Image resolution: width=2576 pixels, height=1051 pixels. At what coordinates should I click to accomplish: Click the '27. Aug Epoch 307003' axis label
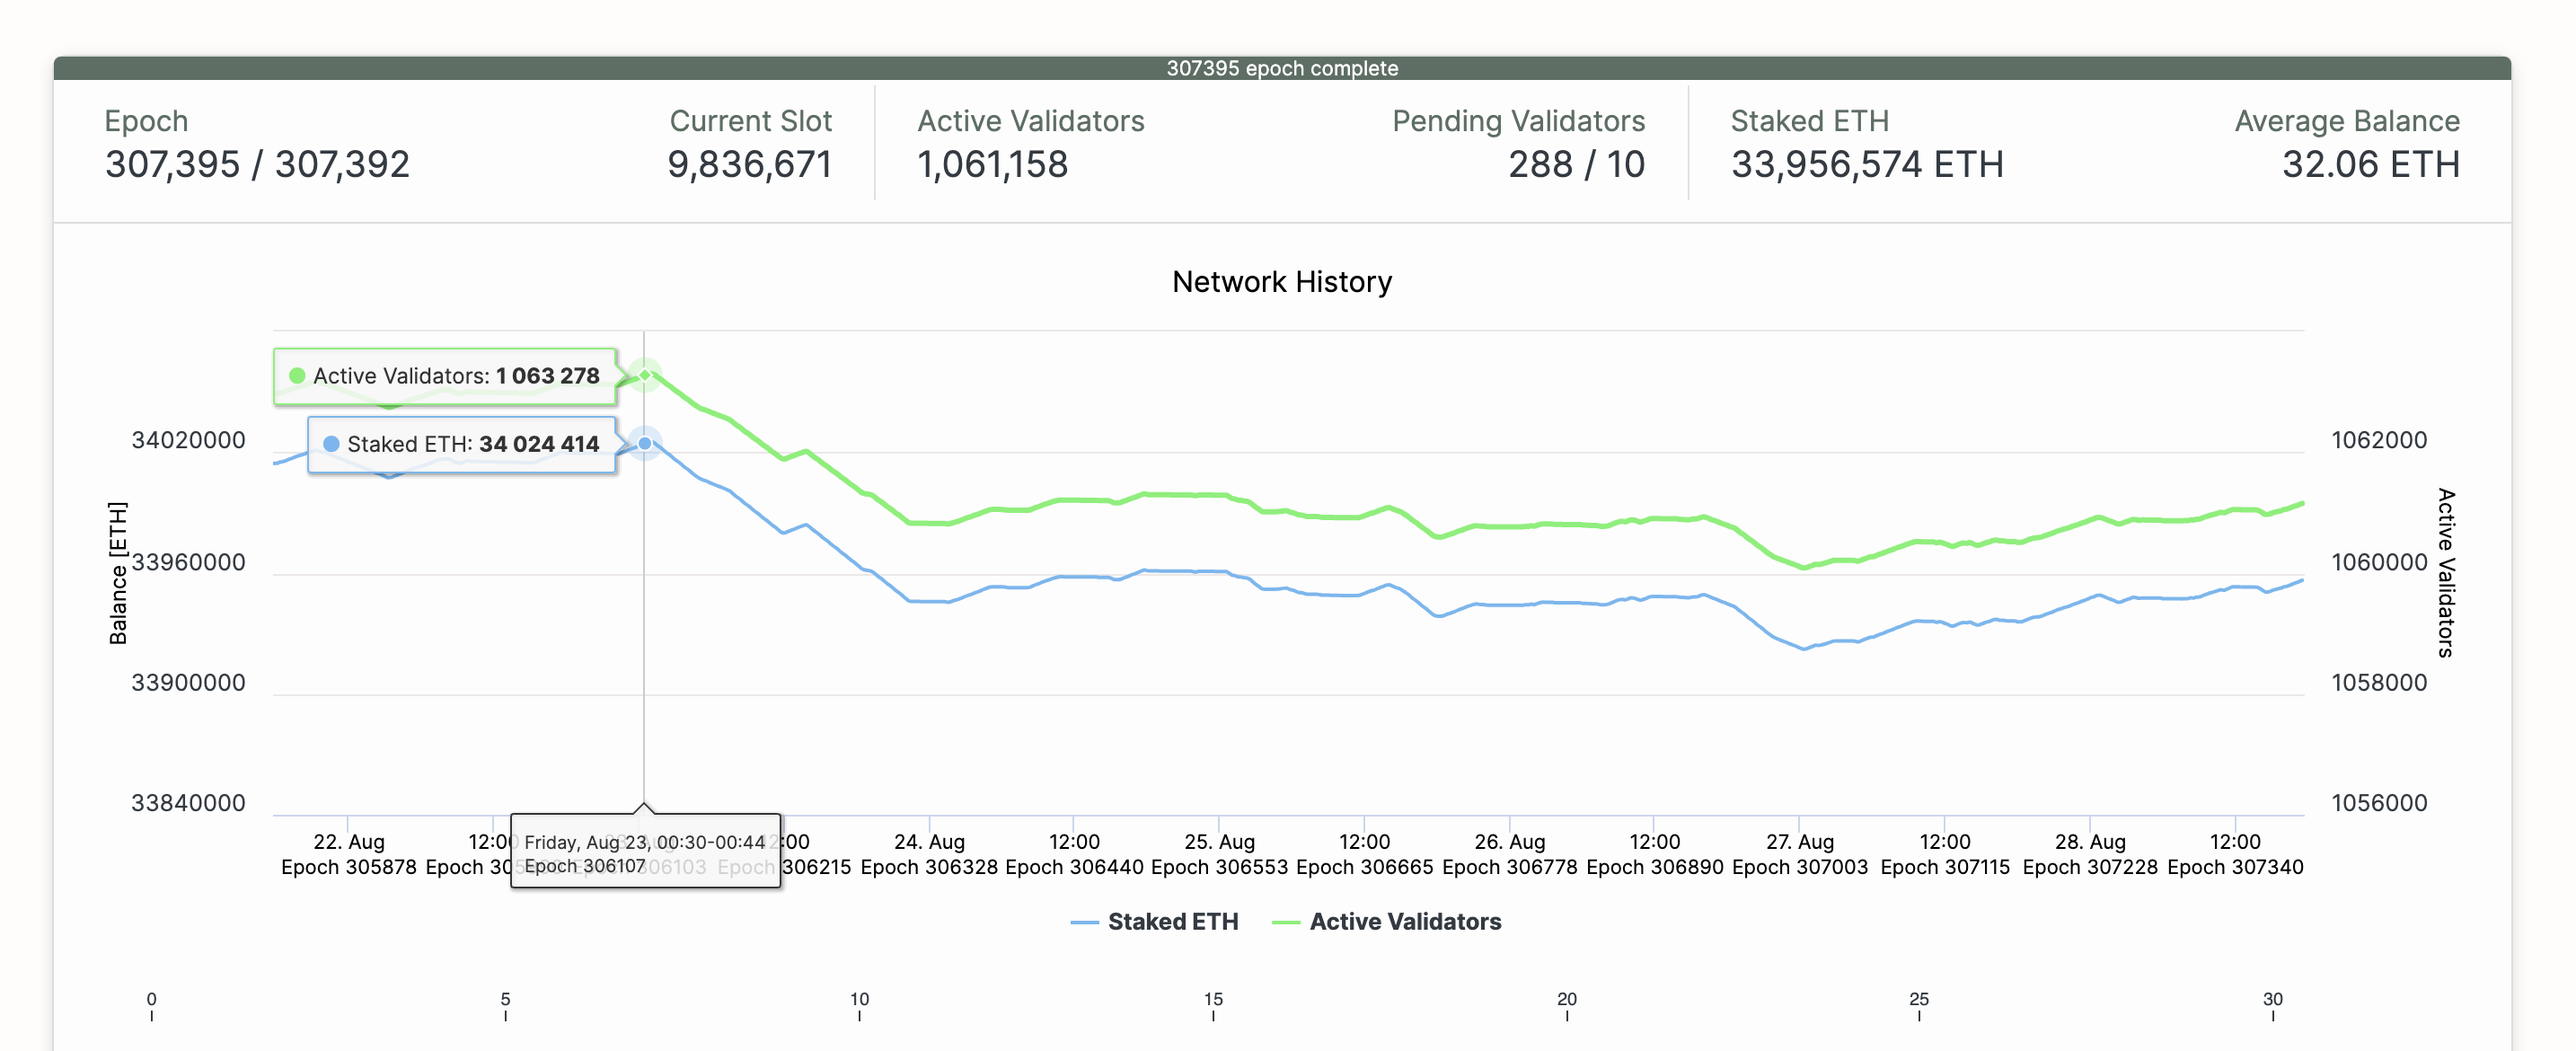click(1799, 854)
